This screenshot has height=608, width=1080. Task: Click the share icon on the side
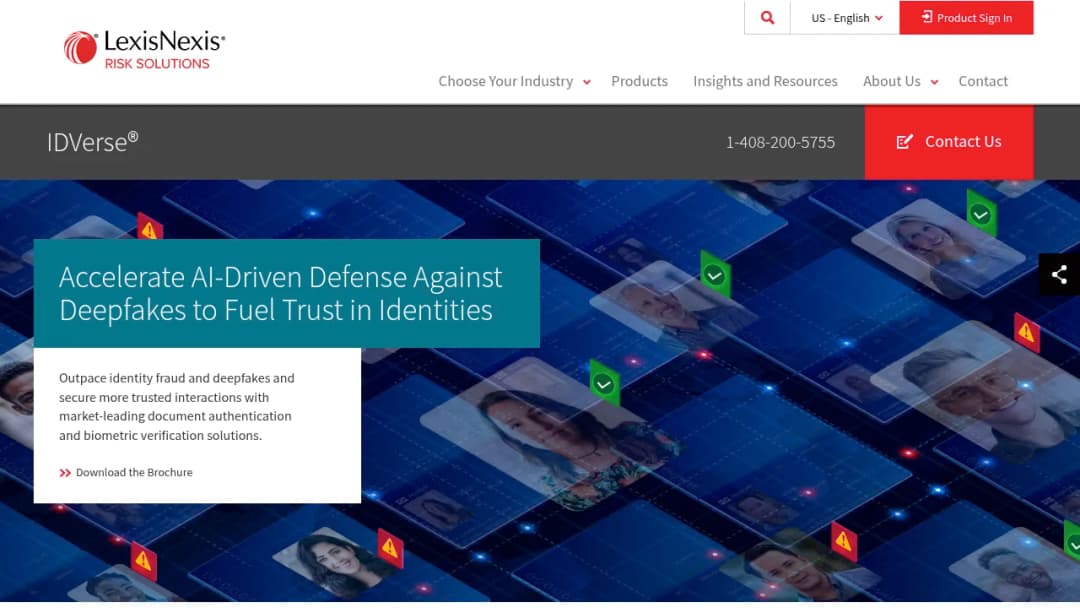tap(1059, 275)
